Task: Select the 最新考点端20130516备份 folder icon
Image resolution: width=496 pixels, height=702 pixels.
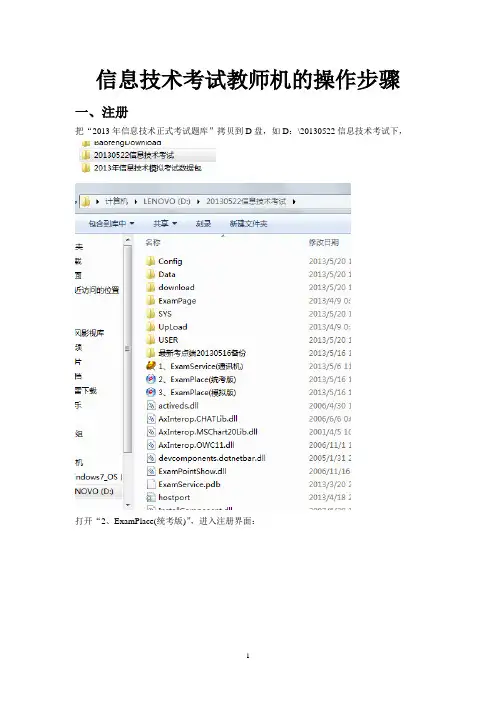Action: pos(151,353)
